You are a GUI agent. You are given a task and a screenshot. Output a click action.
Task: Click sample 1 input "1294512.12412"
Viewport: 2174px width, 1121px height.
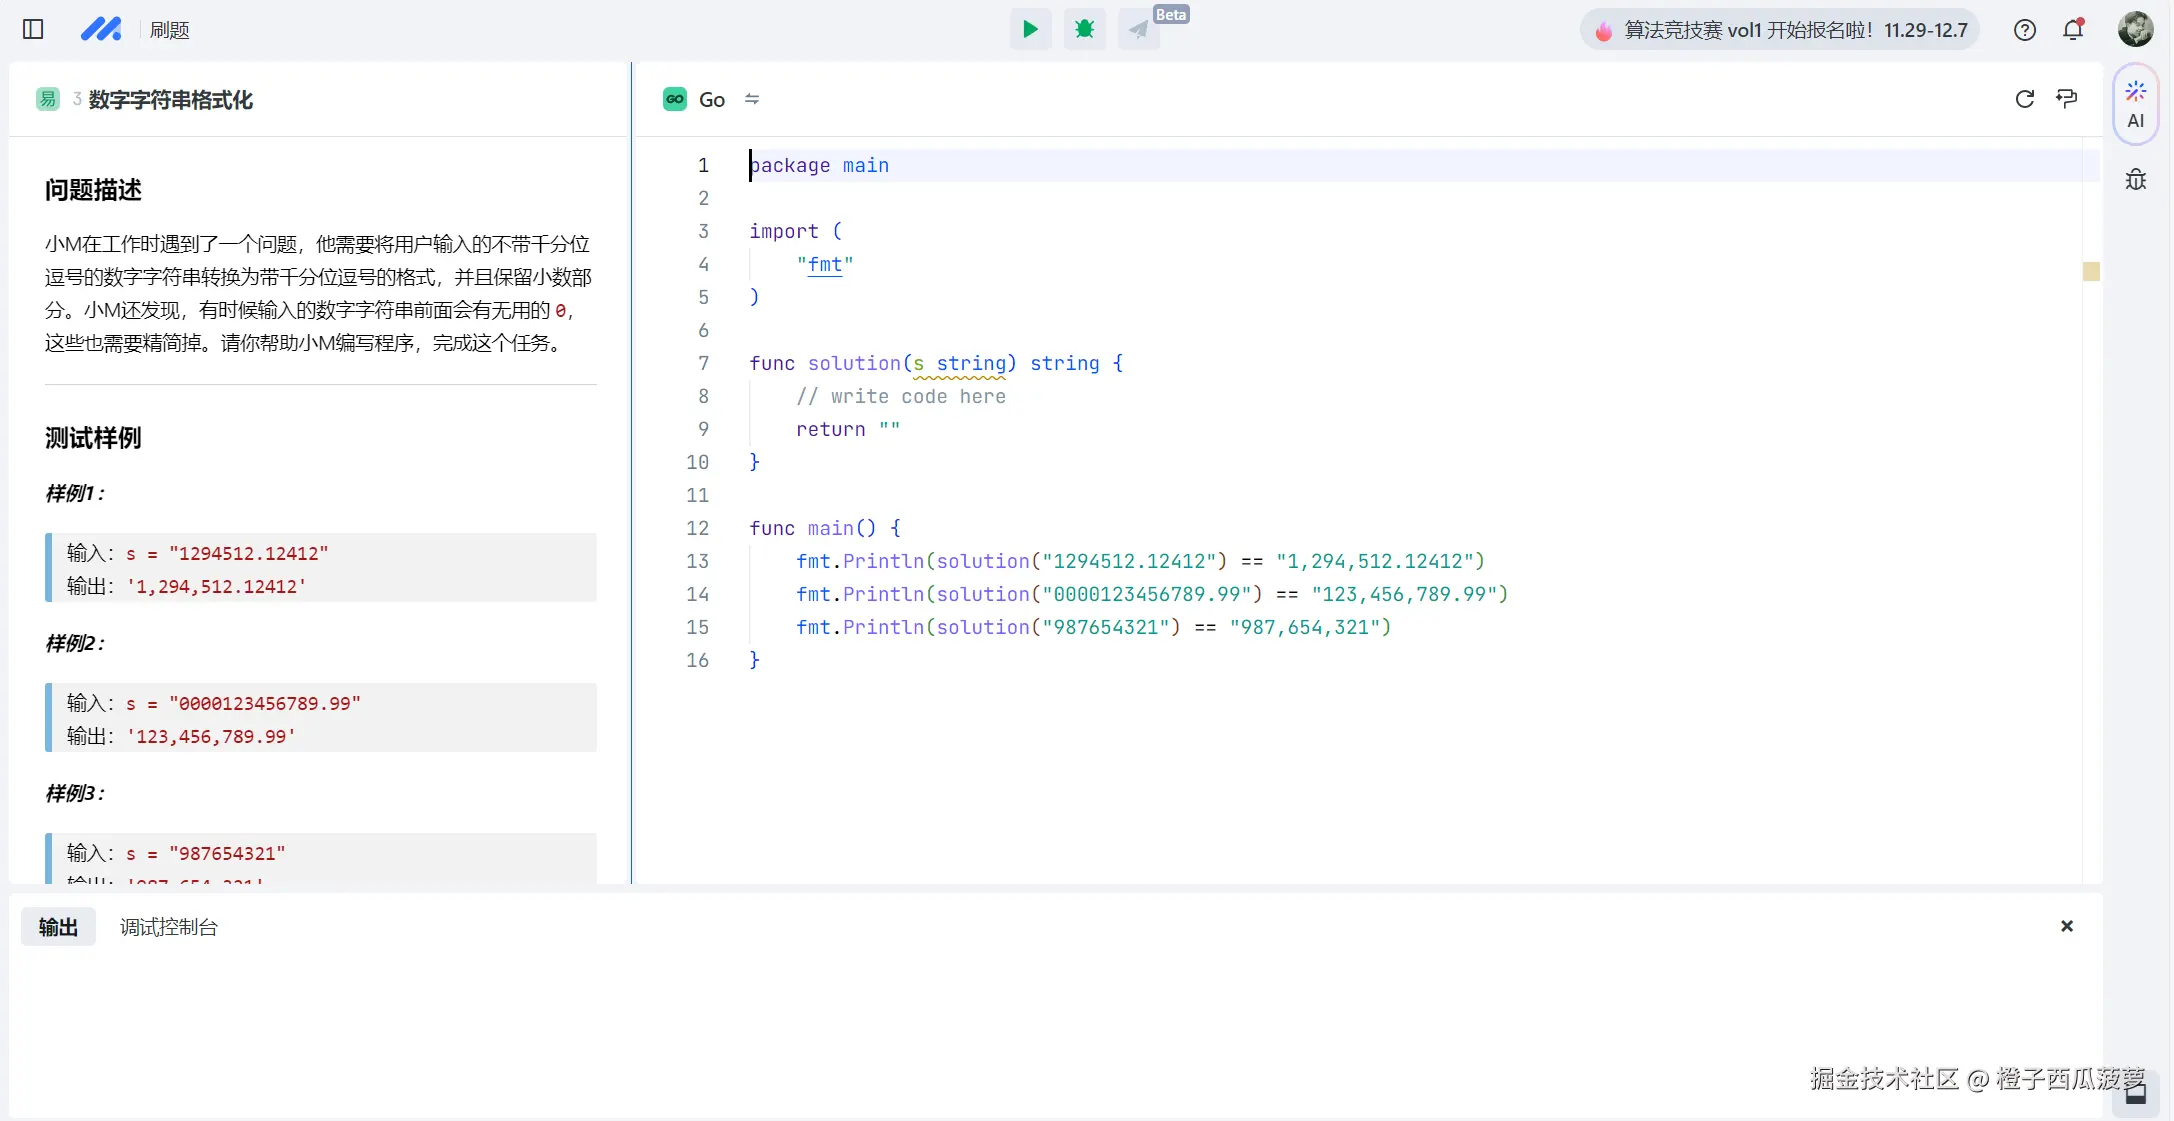click(x=248, y=553)
